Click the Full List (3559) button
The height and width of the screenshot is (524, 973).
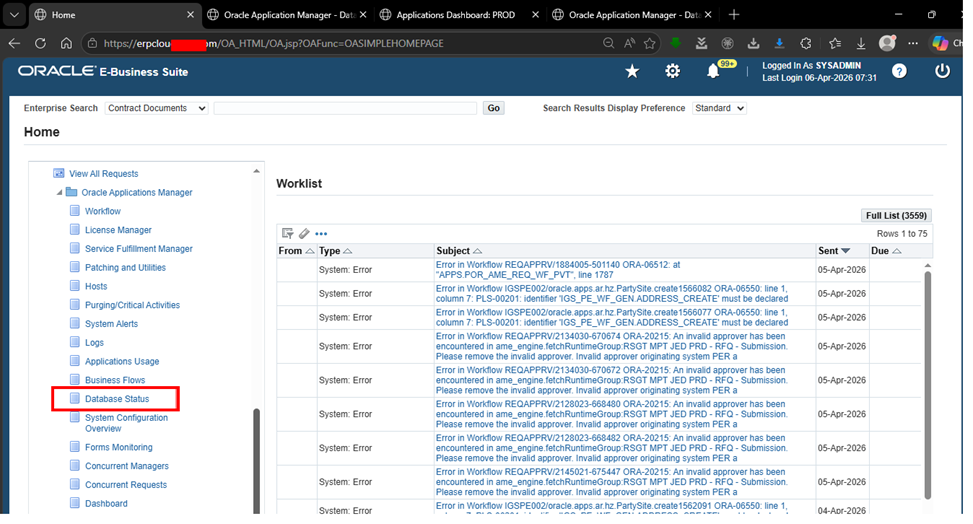[x=896, y=215]
